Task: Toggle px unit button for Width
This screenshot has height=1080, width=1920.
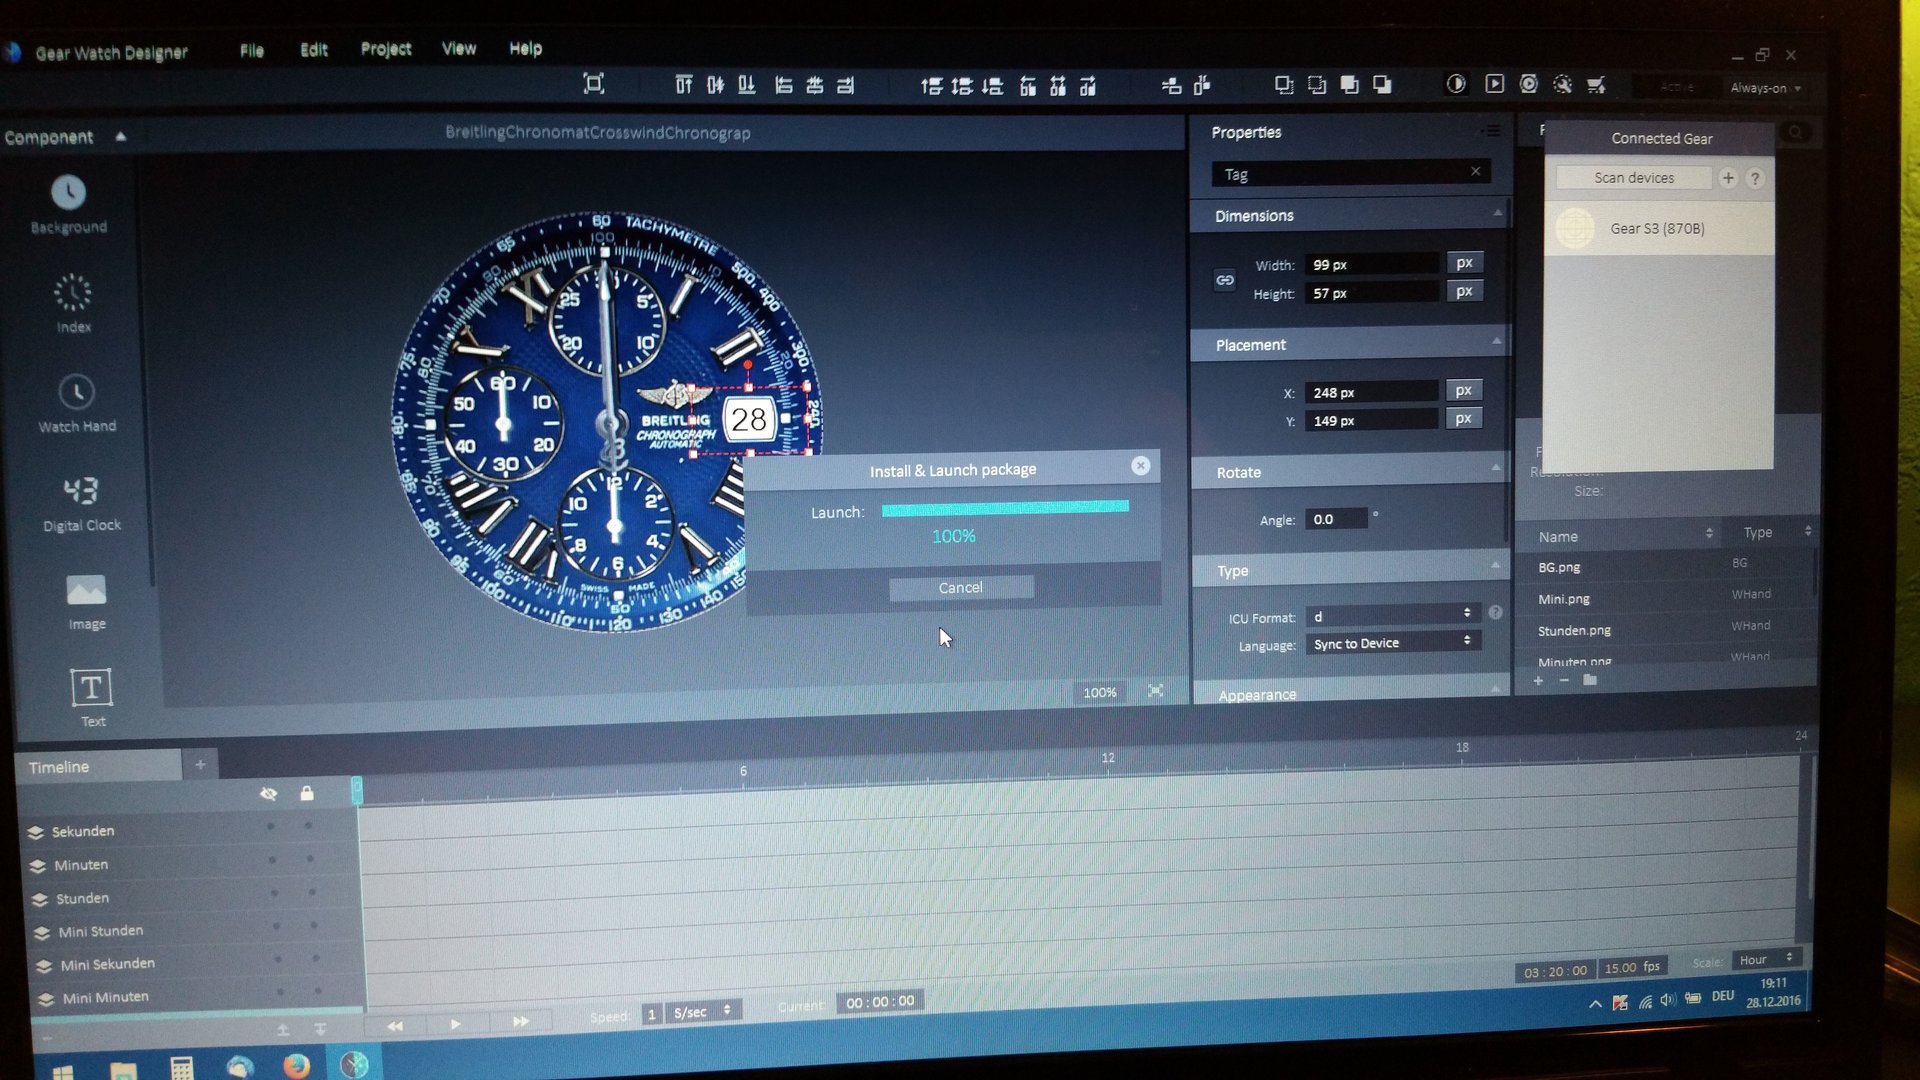Action: coord(1465,263)
